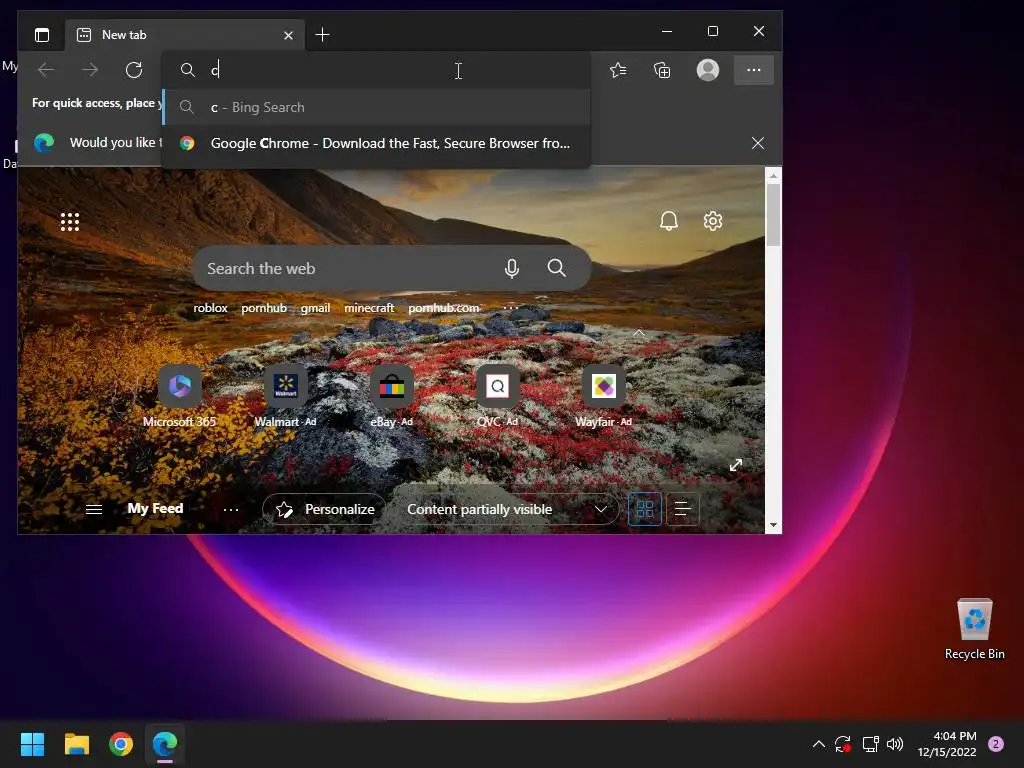Open the network tray icon
This screenshot has height=768, width=1024.
871,744
